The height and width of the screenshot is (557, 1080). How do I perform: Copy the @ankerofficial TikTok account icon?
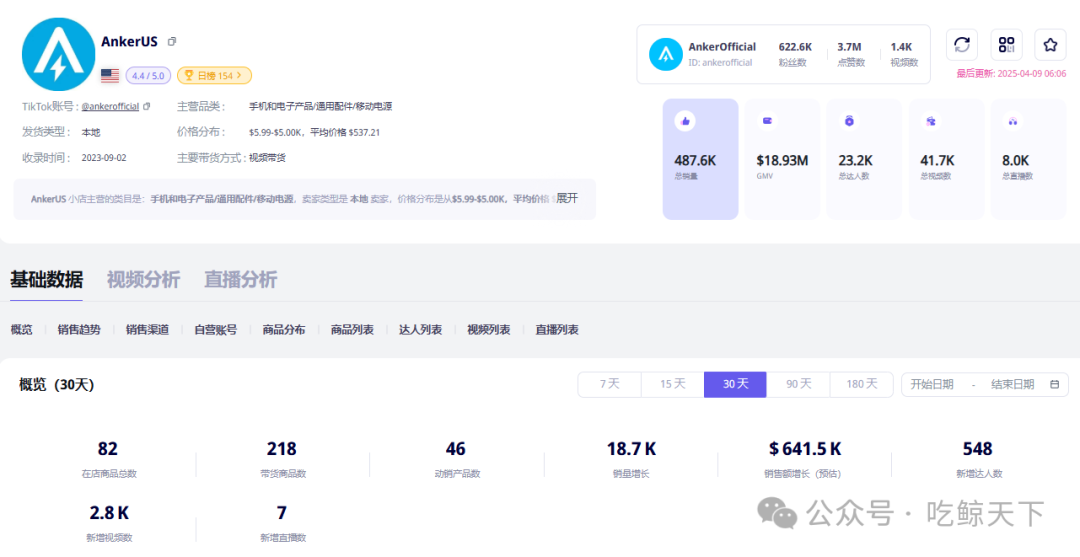[147, 107]
